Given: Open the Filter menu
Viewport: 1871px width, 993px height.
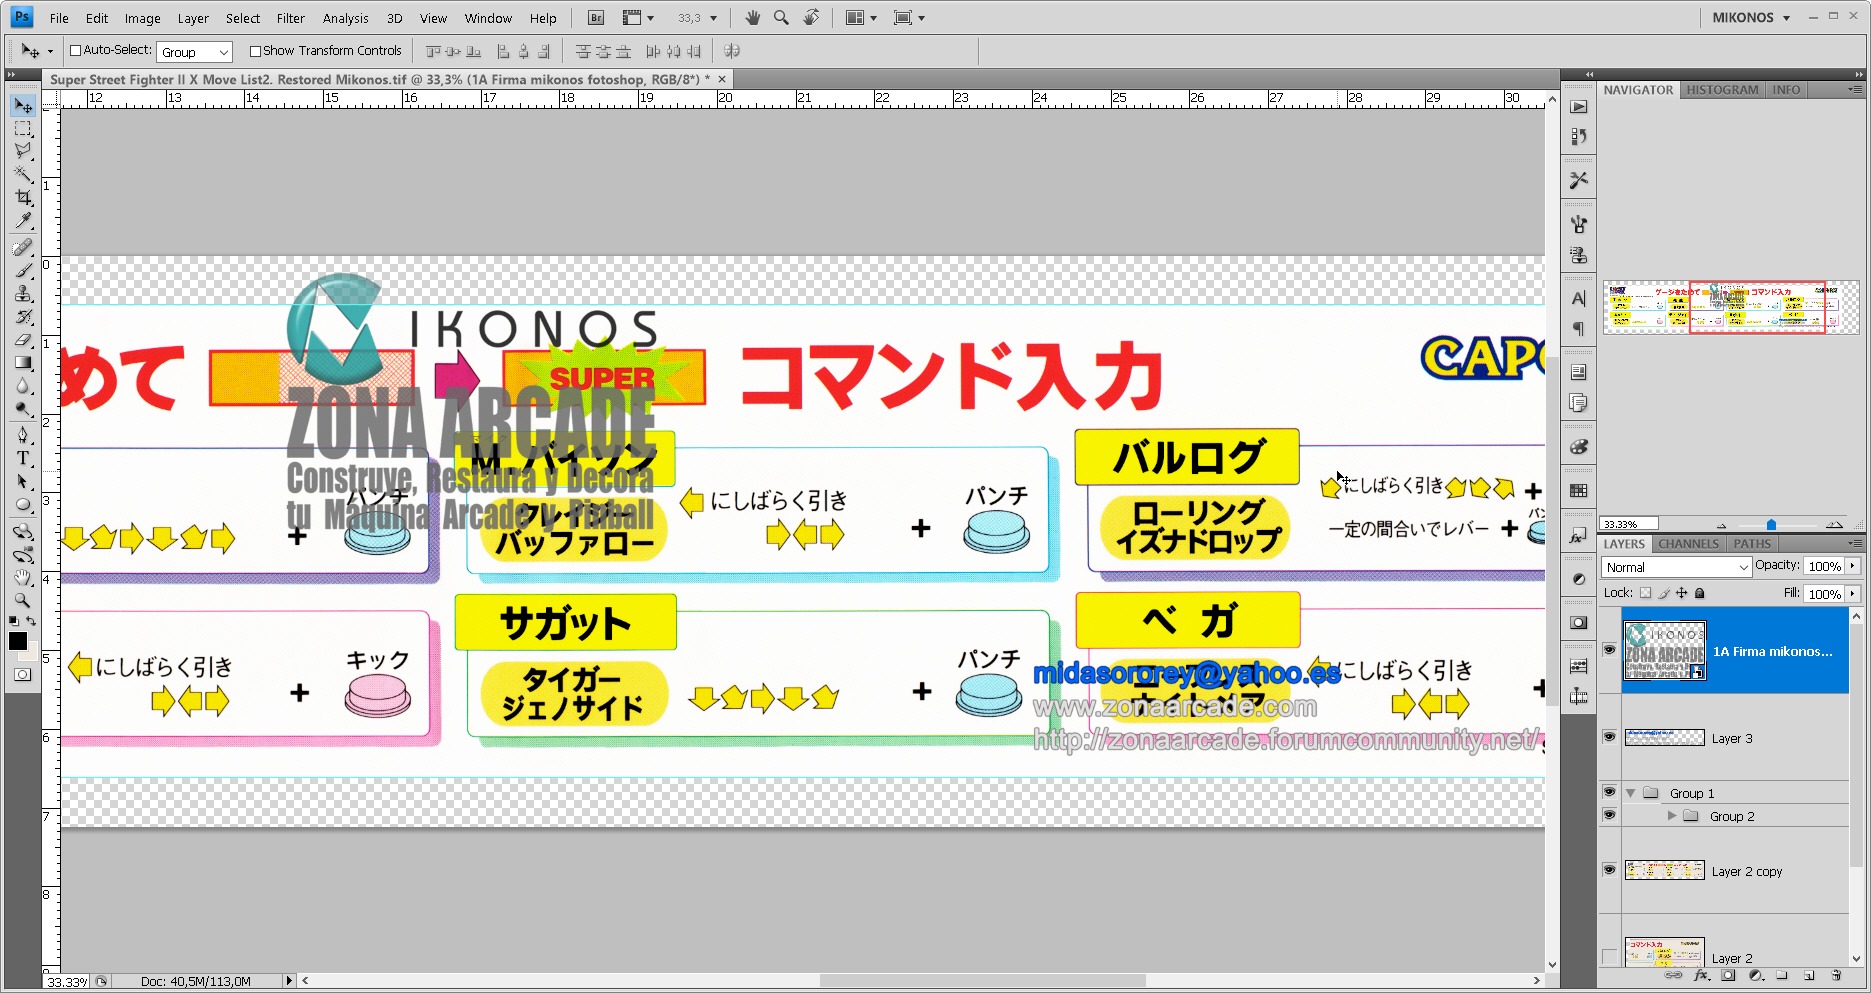Looking at the screenshot, I should tap(290, 18).
